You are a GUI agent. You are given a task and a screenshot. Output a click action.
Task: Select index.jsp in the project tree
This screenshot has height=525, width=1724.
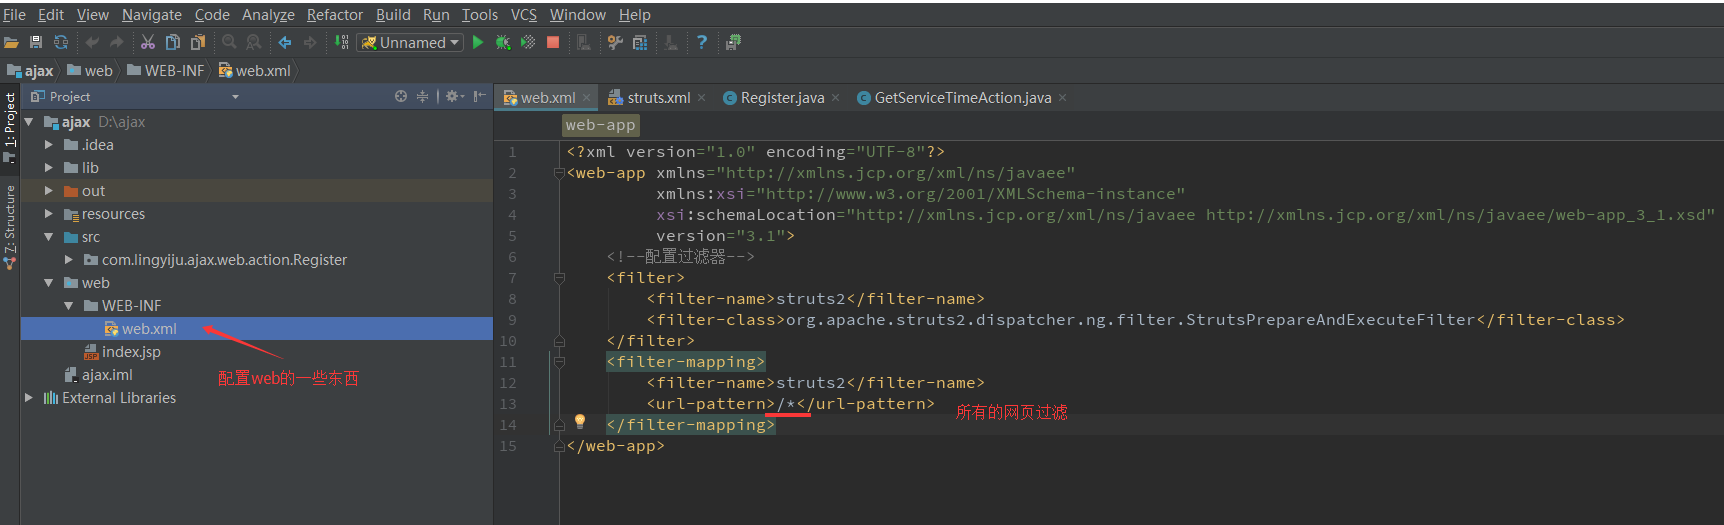tap(130, 352)
